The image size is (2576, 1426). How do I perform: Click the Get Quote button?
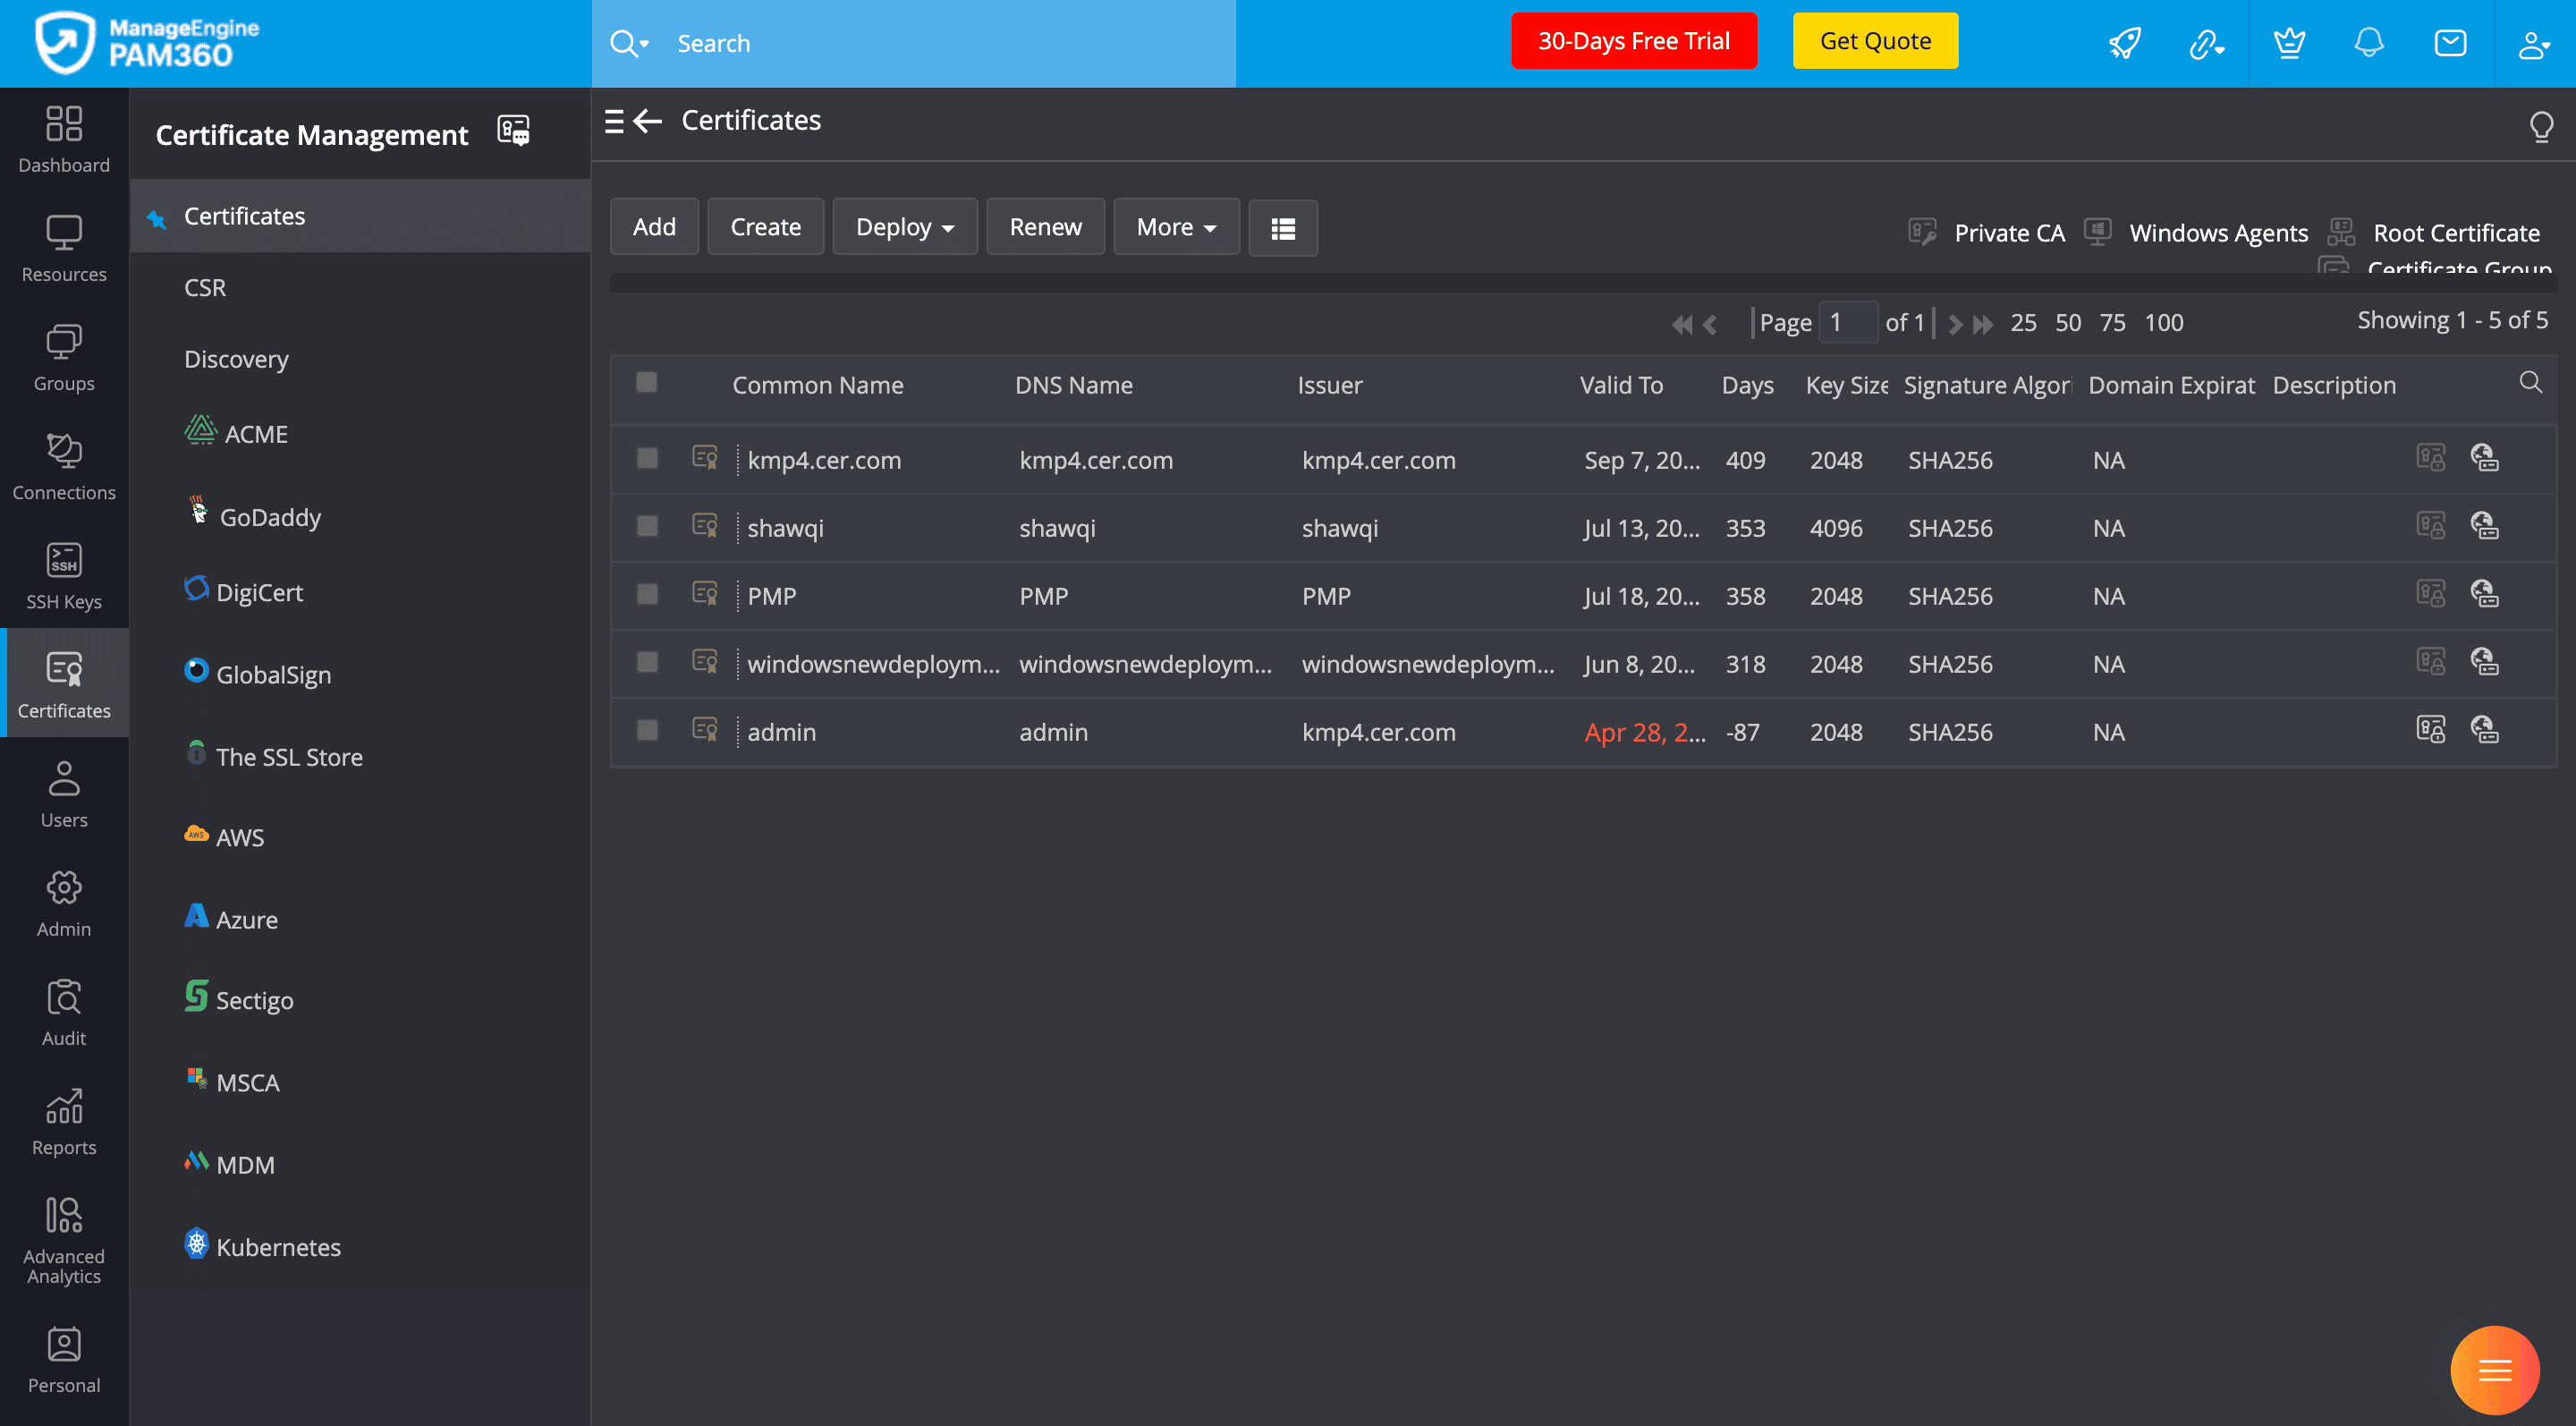coord(1875,41)
